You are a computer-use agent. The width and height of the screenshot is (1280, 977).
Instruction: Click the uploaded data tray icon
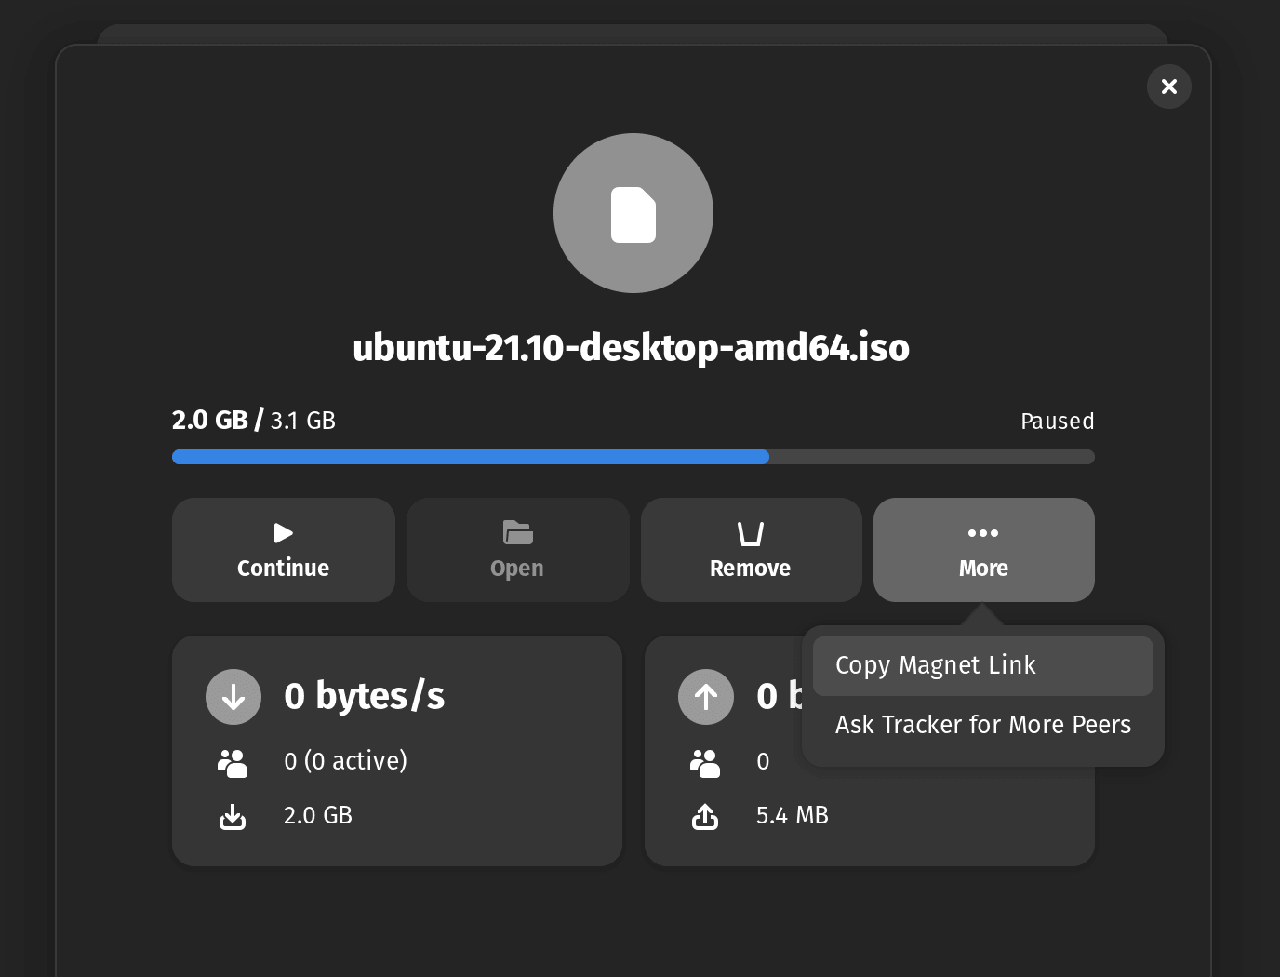(x=705, y=817)
